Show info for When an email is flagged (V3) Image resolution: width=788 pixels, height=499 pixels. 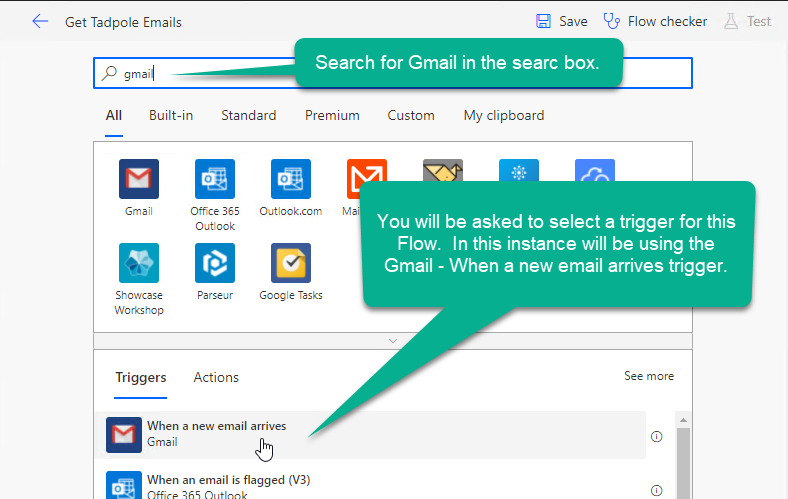click(x=656, y=490)
